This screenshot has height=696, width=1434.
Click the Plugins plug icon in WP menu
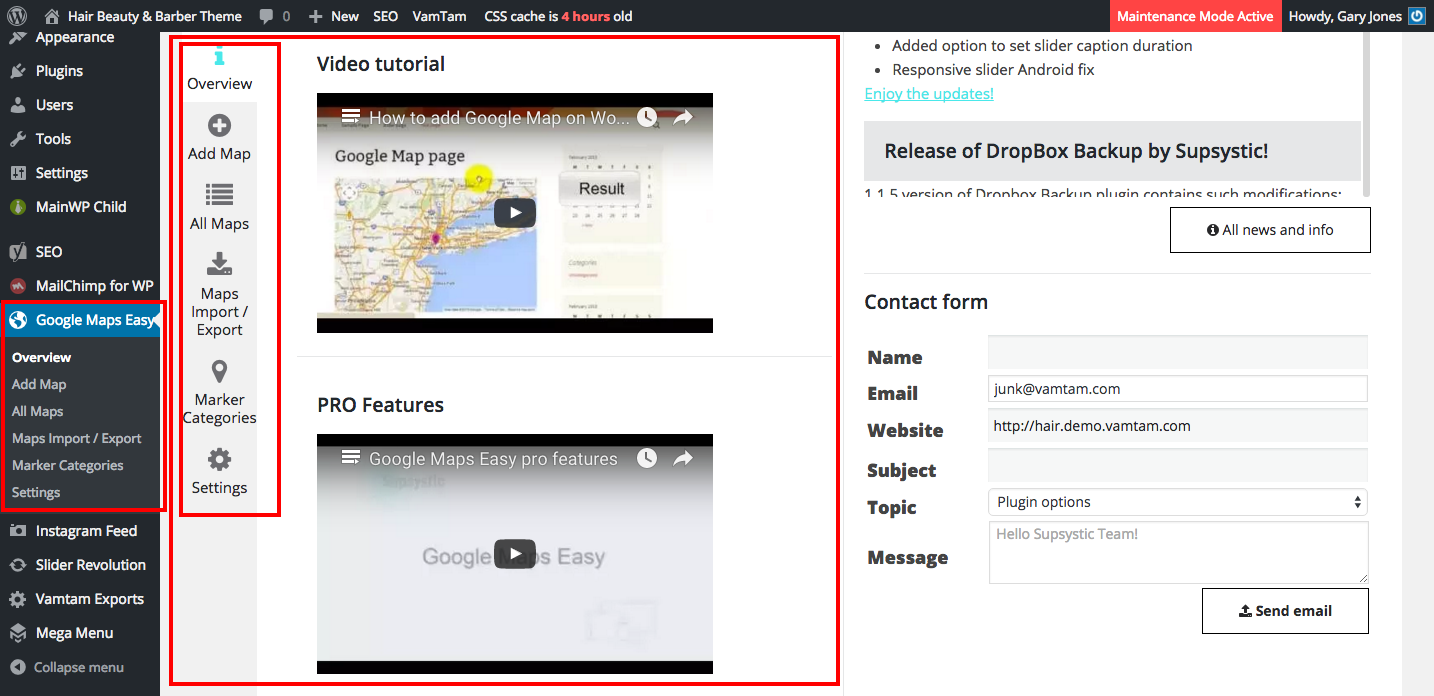click(17, 71)
